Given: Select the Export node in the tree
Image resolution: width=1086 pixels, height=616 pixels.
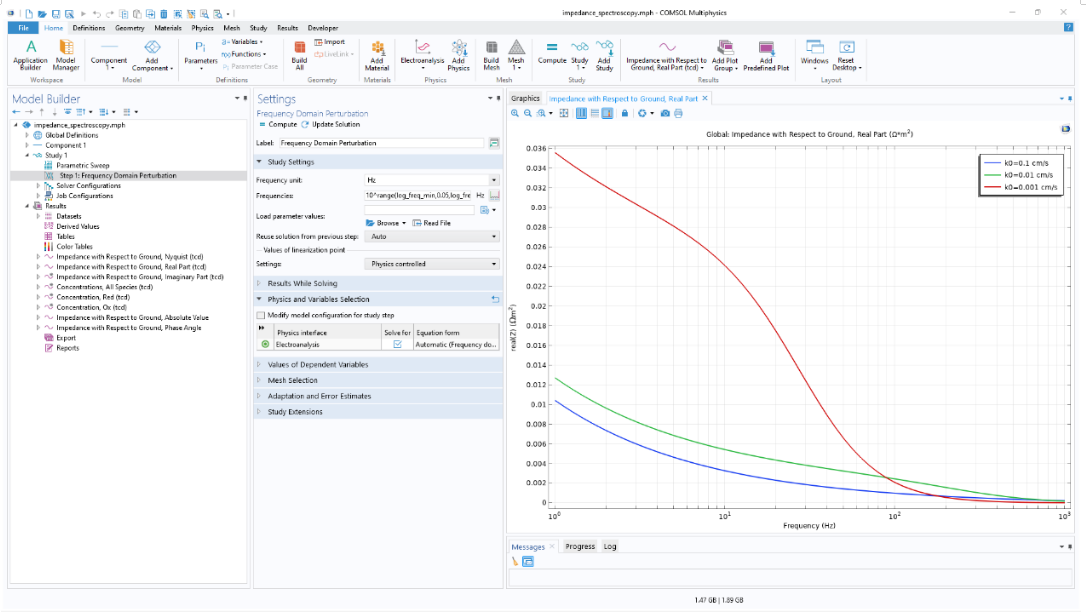Looking at the screenshot, I should pyautogui.click(x=66, y=338).
